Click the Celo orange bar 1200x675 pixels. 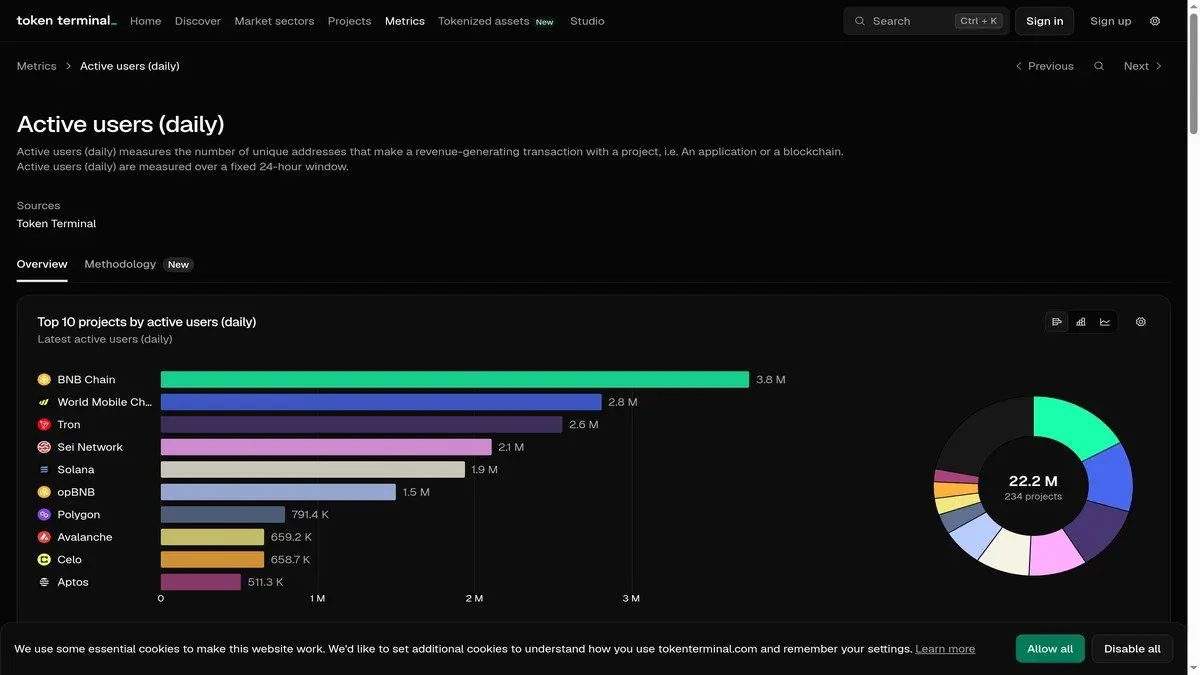coord(212,560)
